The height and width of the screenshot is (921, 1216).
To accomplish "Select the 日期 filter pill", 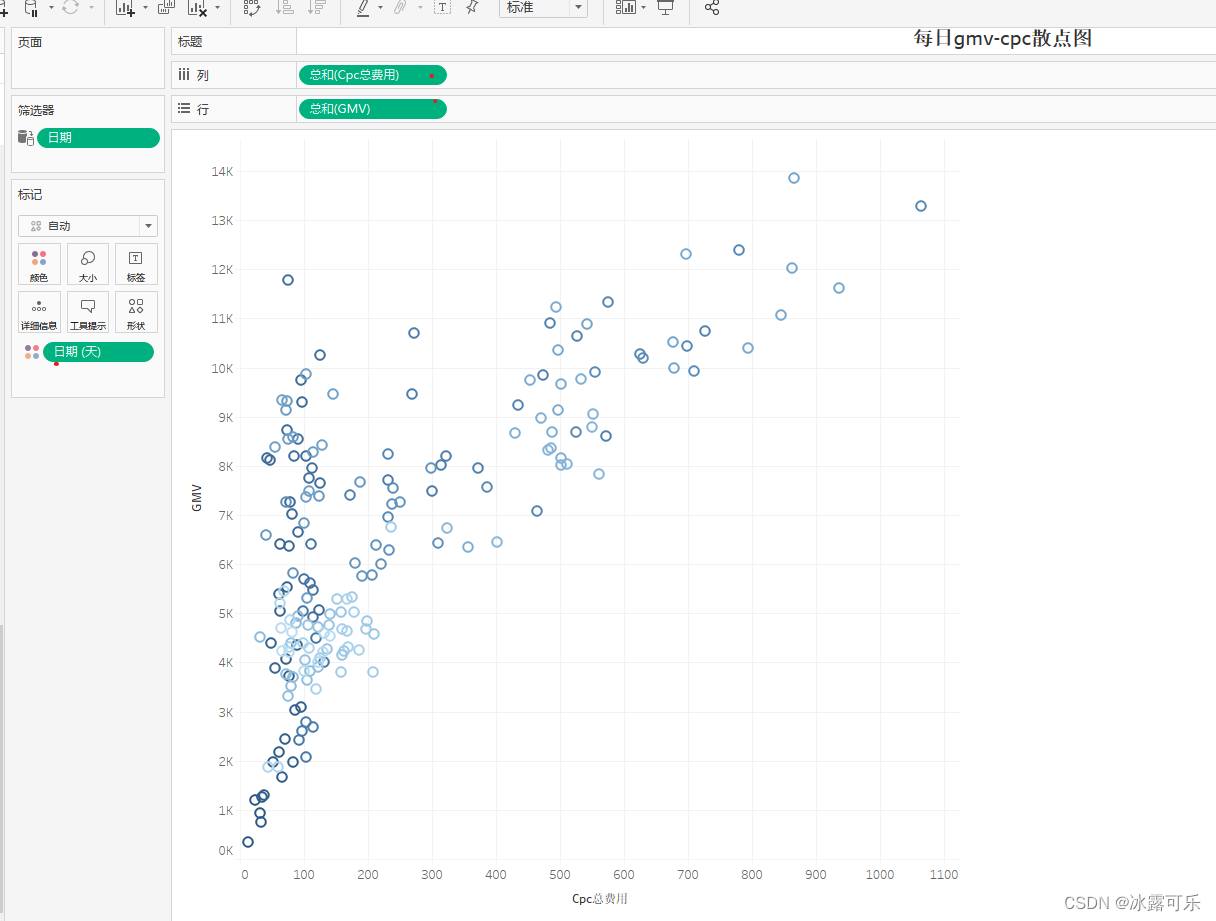I will 98,138.
